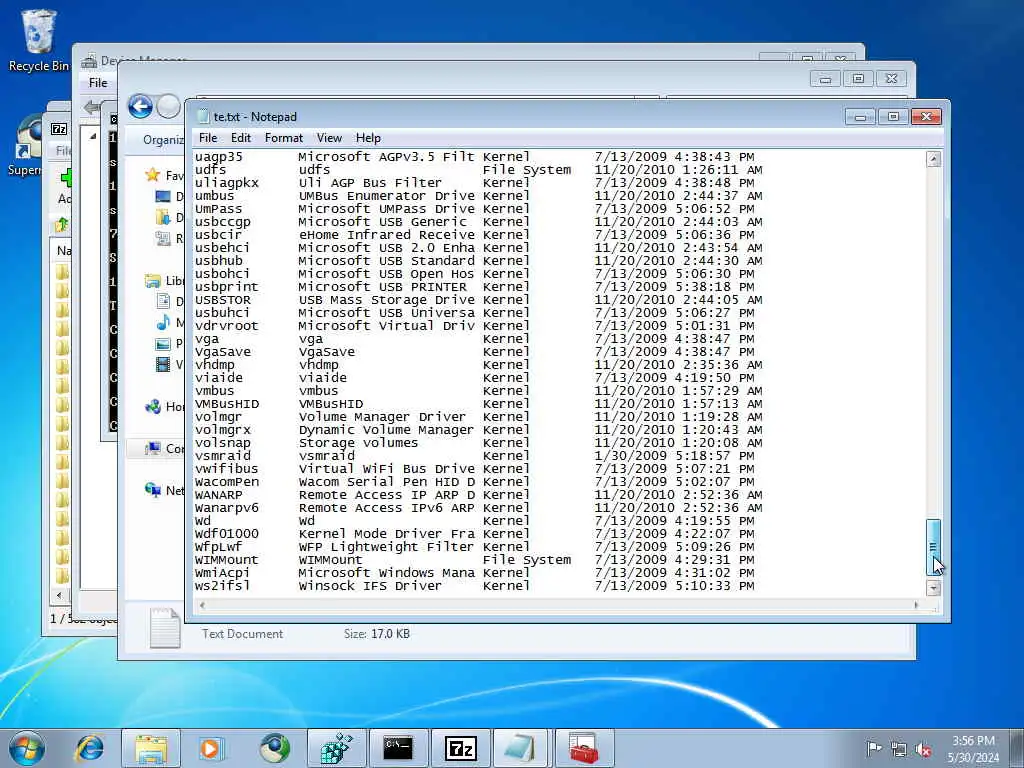Click the Homegroup icon in Explorer sidebar
The image size is (1024, 768).
[153, 407]
